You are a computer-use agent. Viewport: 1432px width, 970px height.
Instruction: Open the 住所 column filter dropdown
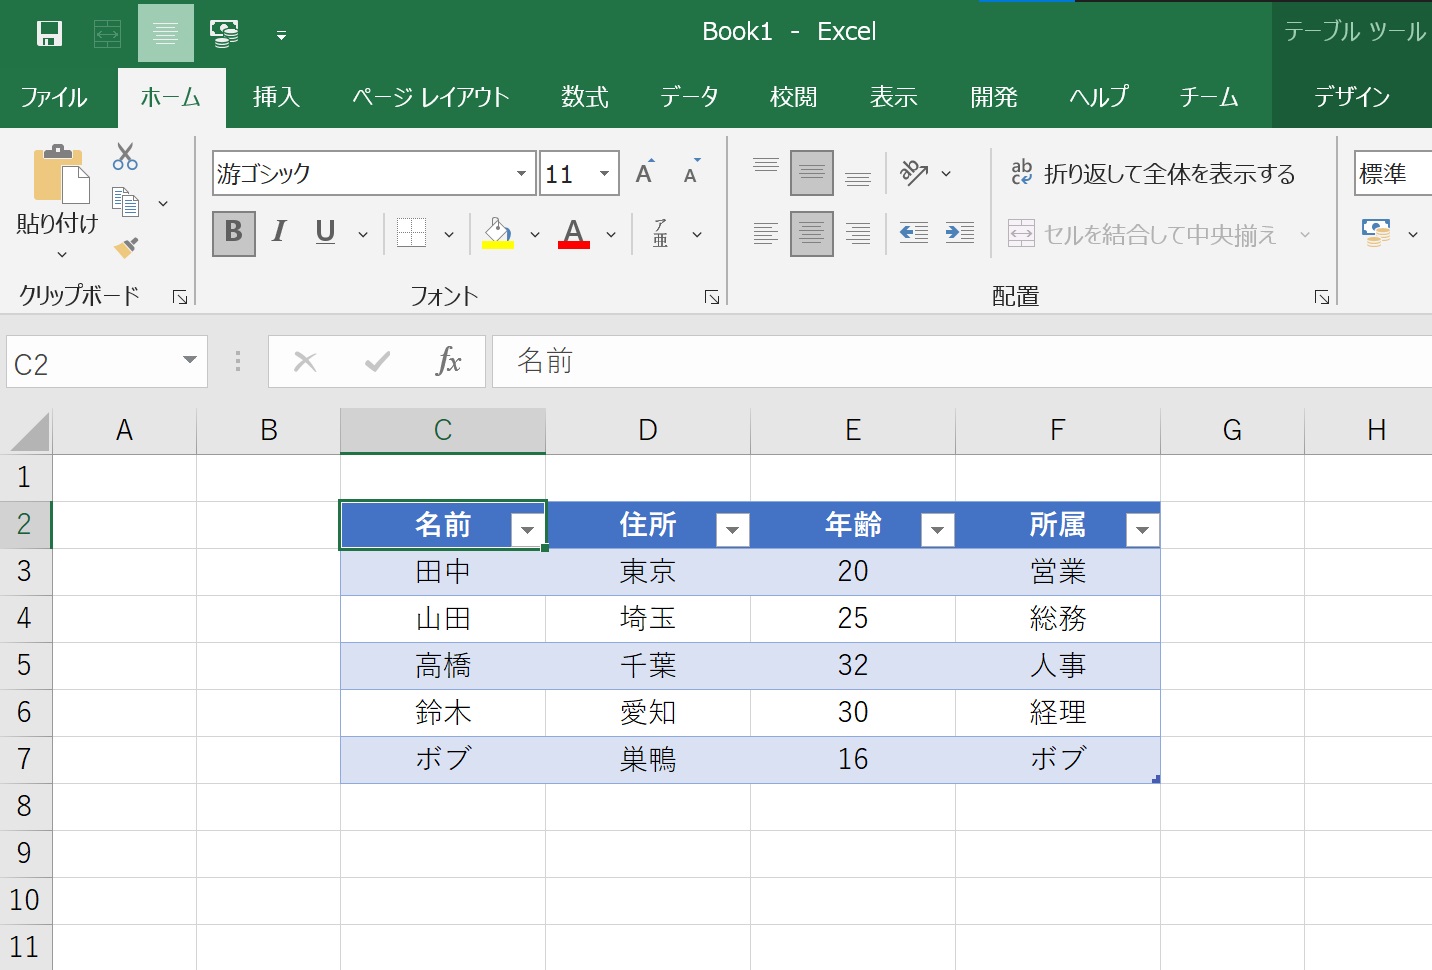tap(732, 530)
